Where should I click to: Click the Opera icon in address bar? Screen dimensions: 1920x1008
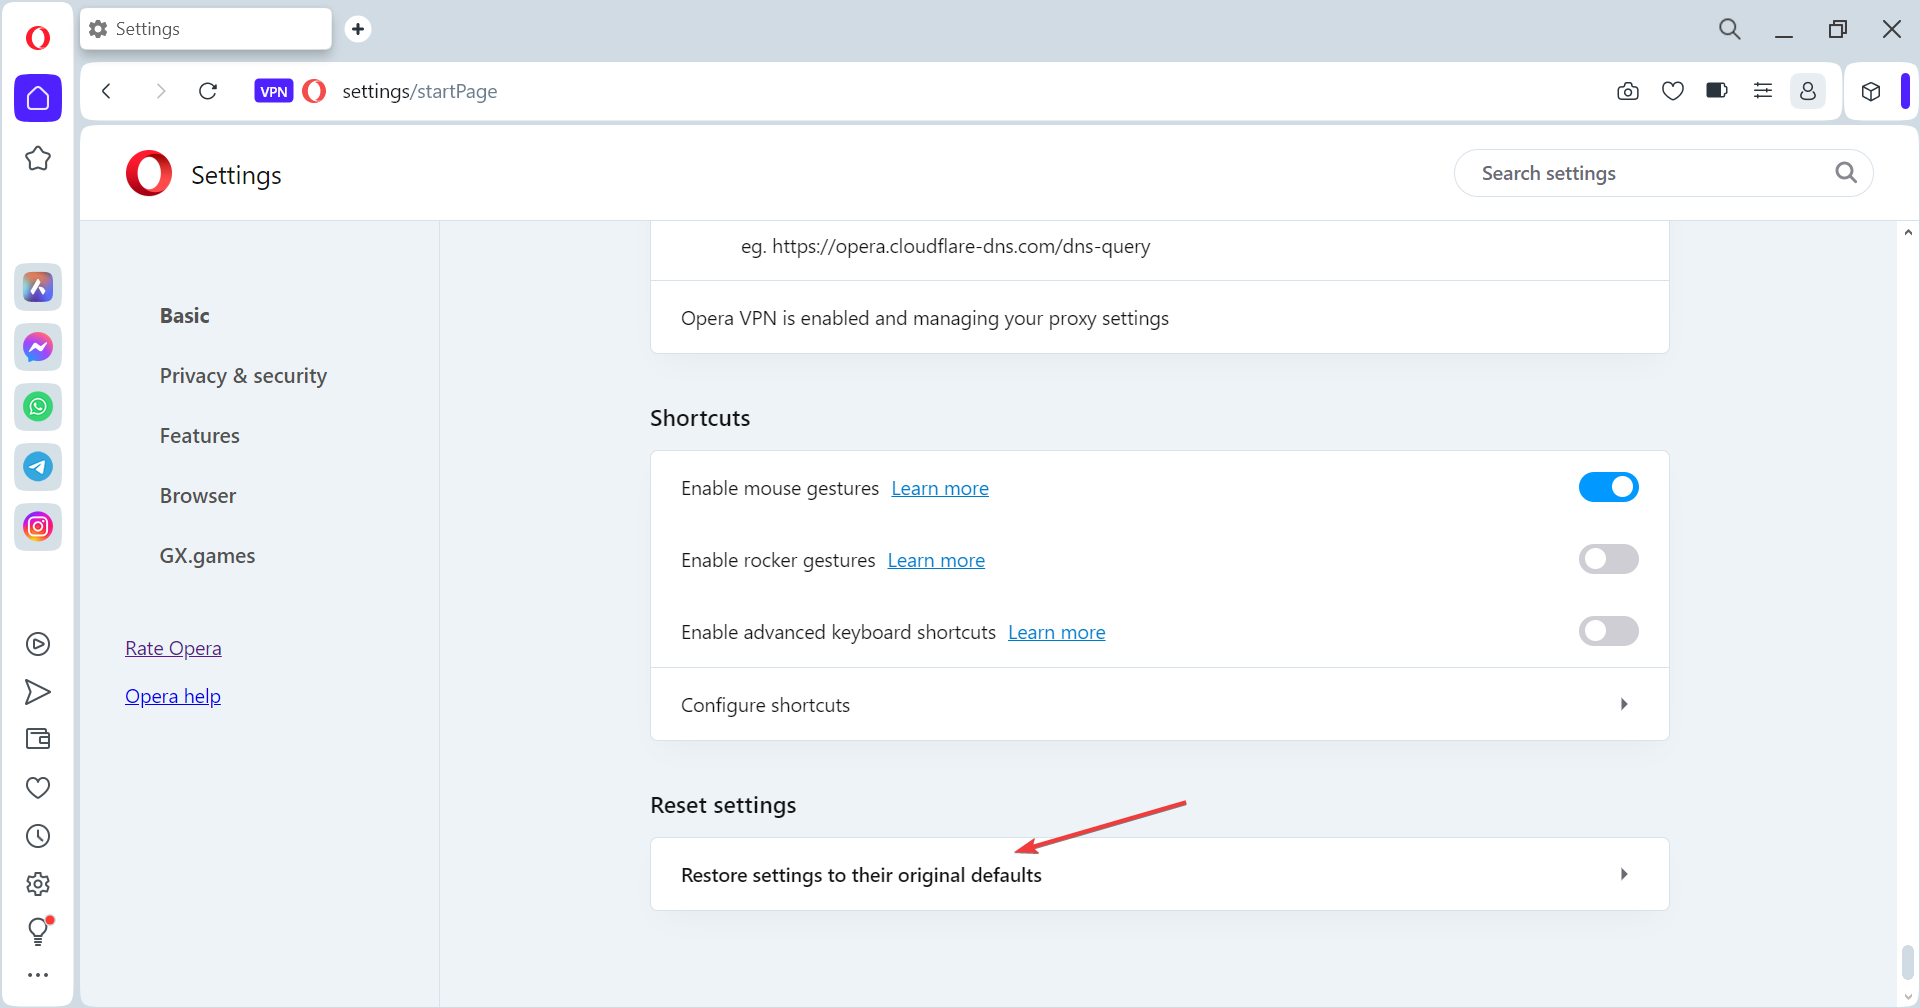(x=314, y=91)
